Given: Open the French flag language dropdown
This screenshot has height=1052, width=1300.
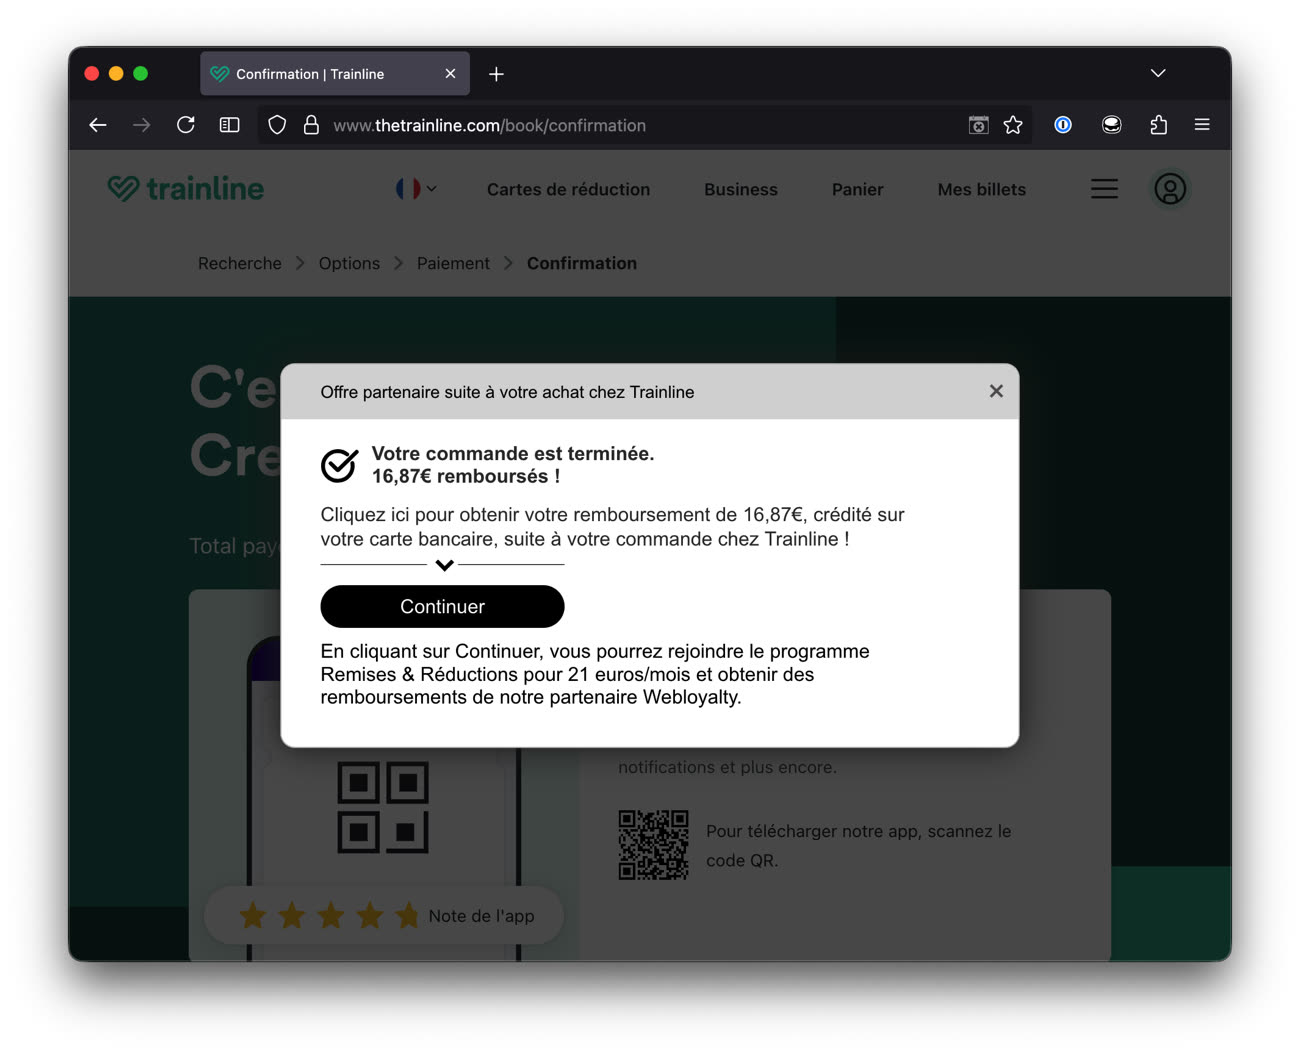Looking at the screenshot, I should click(416, 189).
